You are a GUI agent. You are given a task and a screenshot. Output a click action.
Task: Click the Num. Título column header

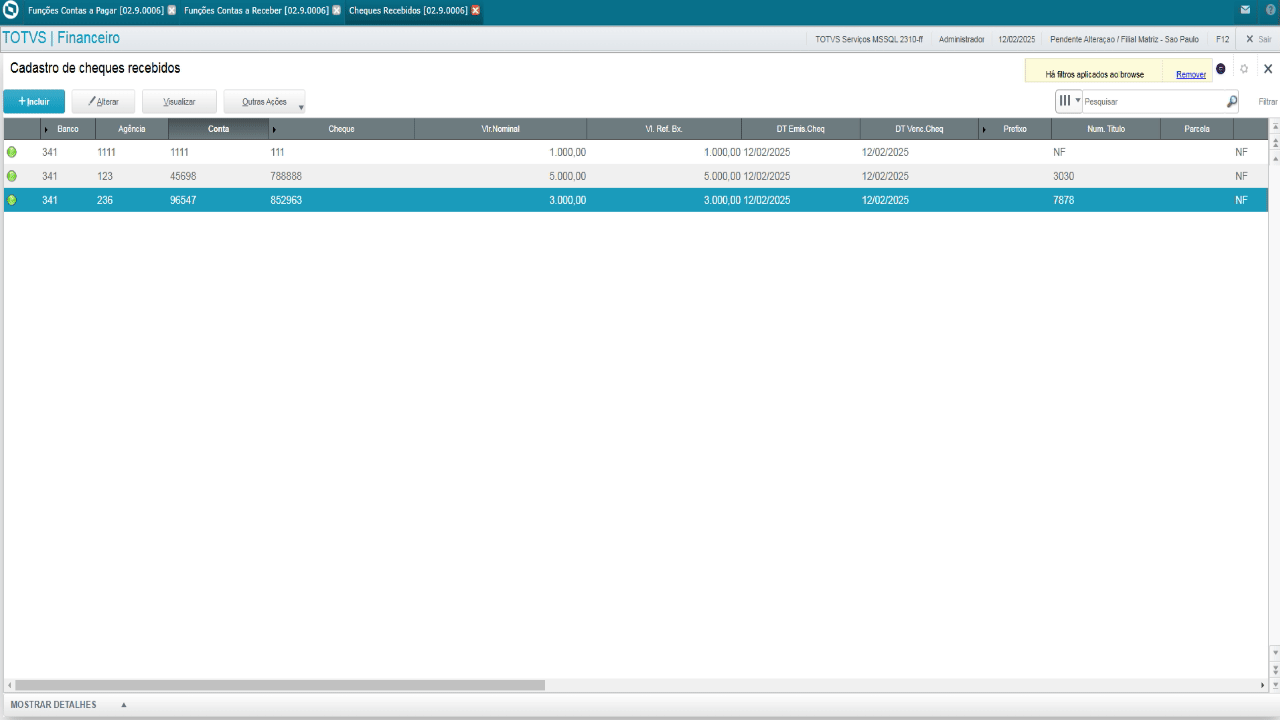(1106, 129)
